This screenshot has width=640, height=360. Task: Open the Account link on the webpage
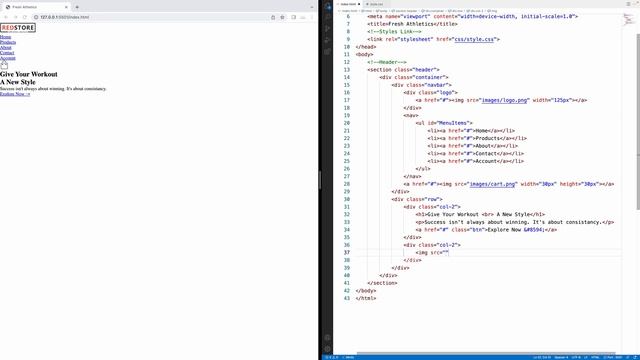tap(8, 58)
